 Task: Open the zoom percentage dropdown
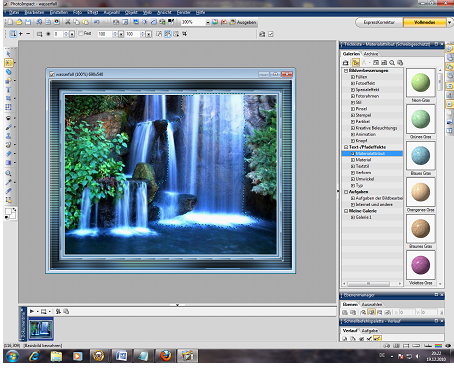point(208,22)
